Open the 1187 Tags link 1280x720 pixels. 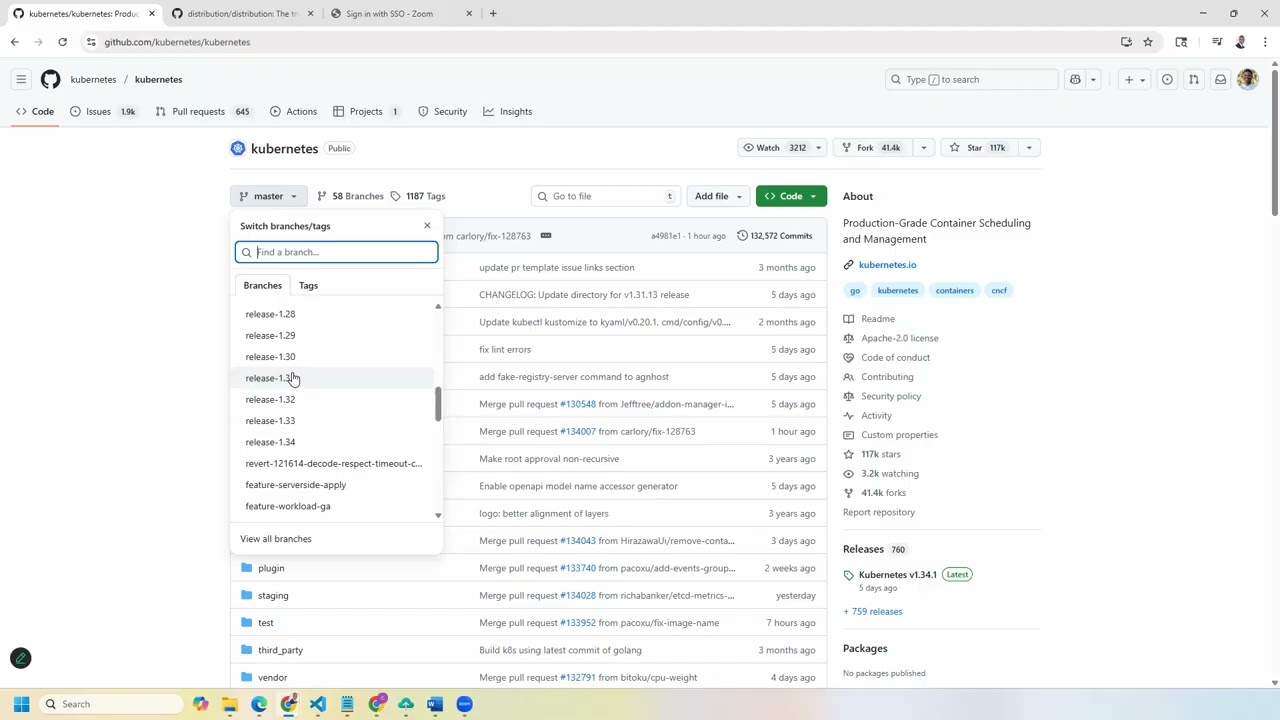click(x=418, y=196)
